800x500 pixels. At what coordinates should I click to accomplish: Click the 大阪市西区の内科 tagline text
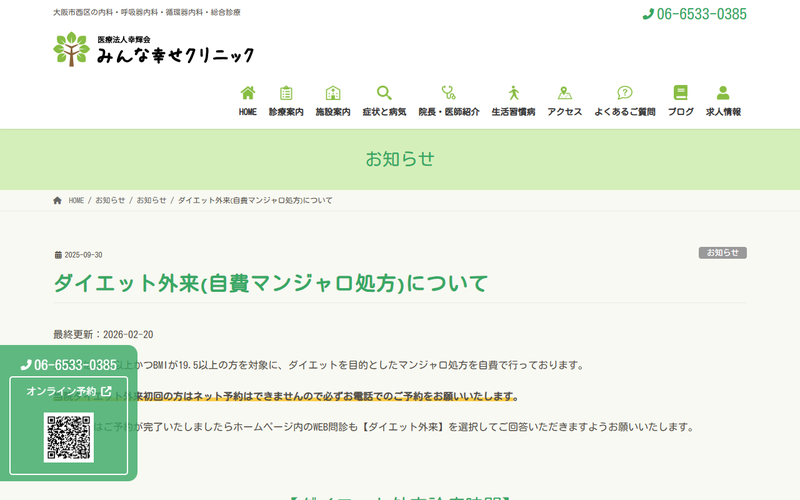click(x=147, y=12)
